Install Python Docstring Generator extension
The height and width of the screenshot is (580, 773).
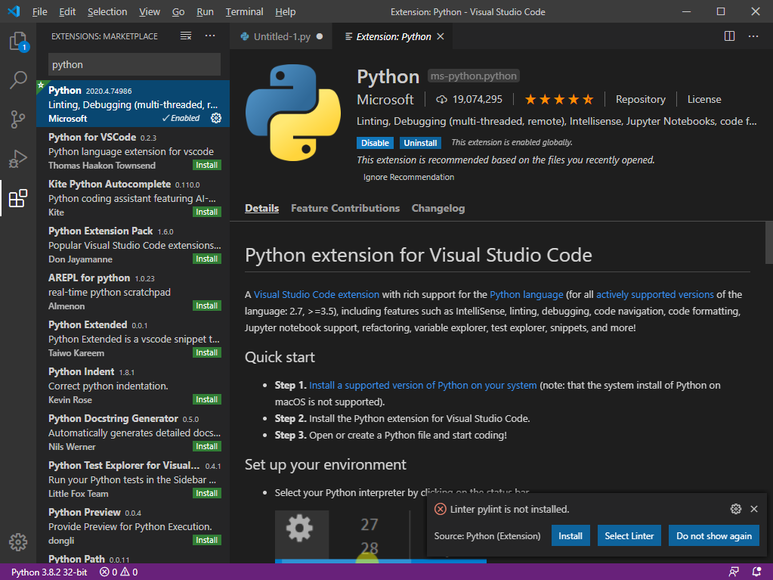coord(207,446)
